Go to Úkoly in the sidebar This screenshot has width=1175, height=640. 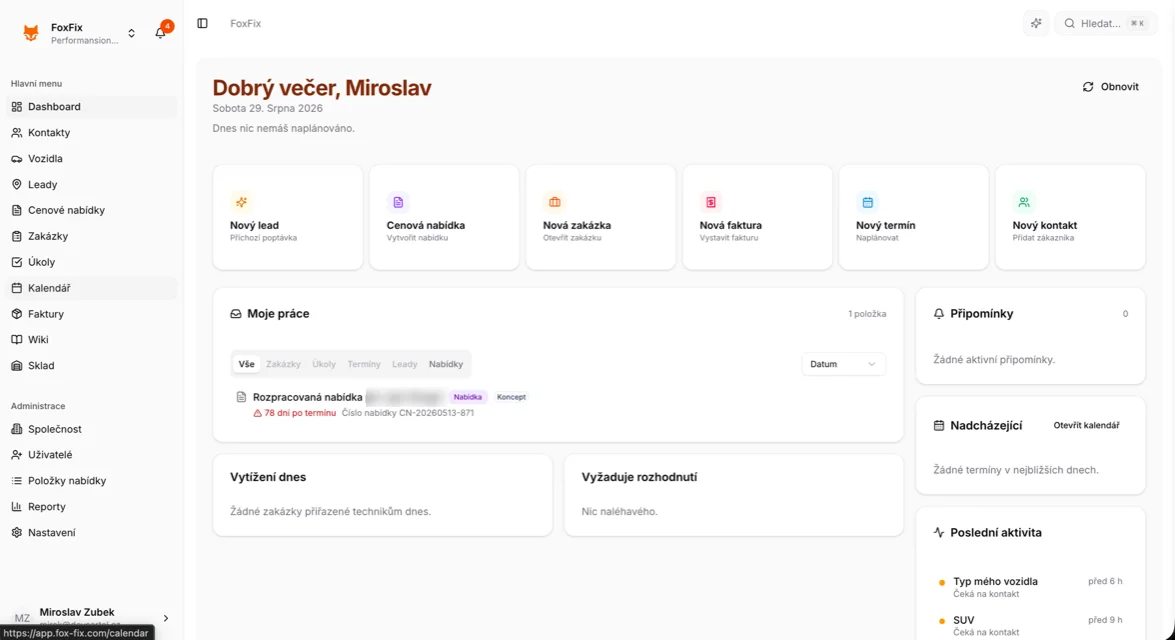[91, 262]
